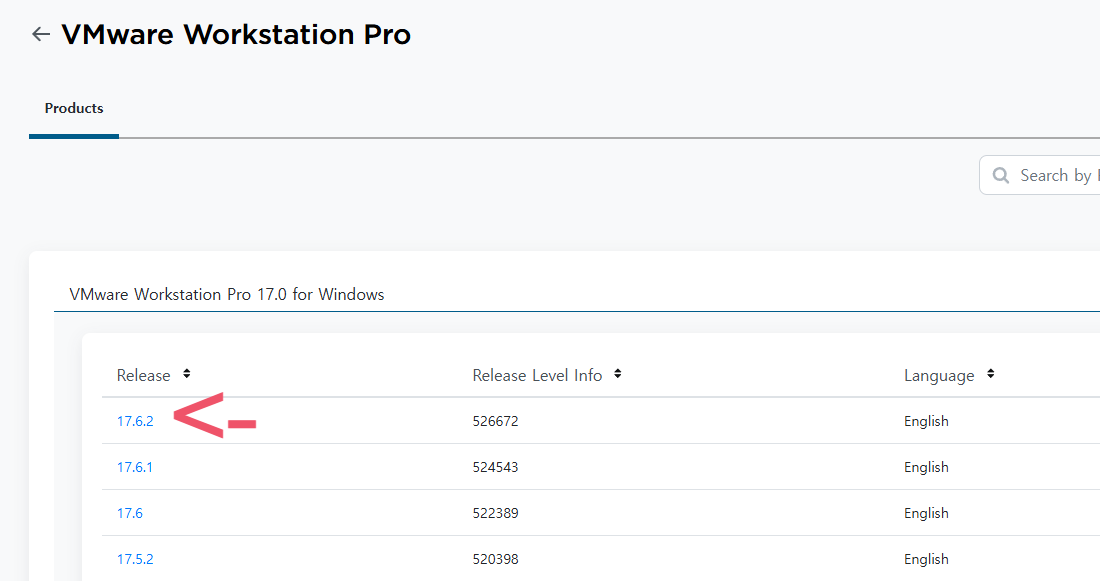Click the Release column header
1100x581 pixels.
click(x=143, y=375)
